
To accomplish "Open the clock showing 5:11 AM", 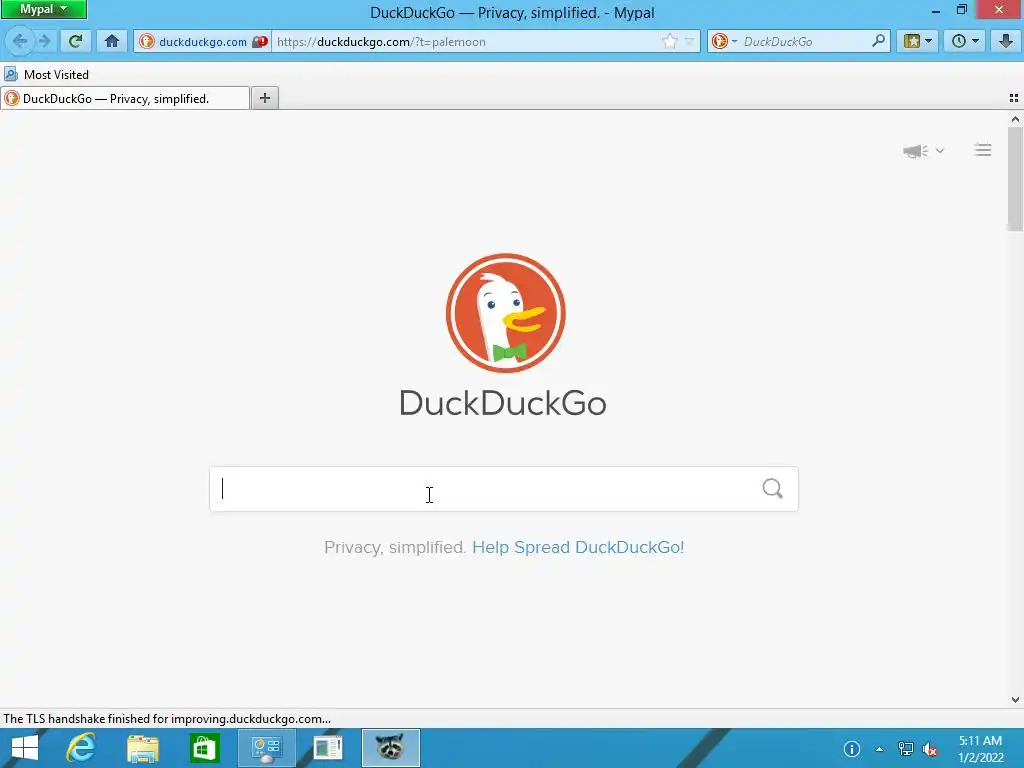I will tap(980, 749).
